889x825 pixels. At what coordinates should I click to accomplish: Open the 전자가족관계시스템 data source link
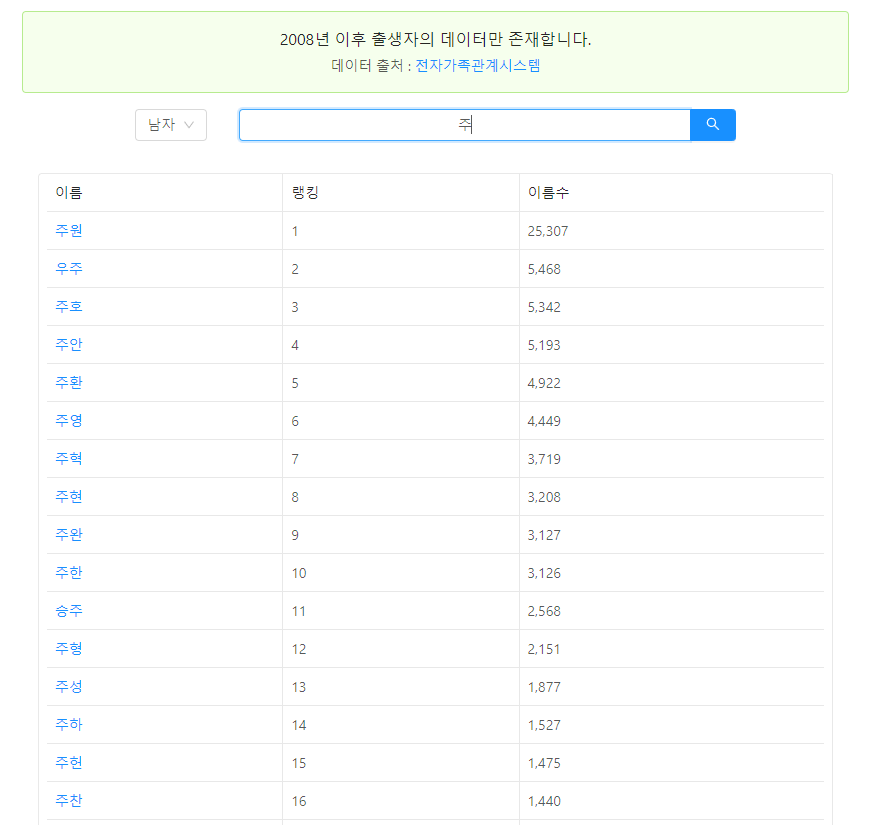pos(477,66)
